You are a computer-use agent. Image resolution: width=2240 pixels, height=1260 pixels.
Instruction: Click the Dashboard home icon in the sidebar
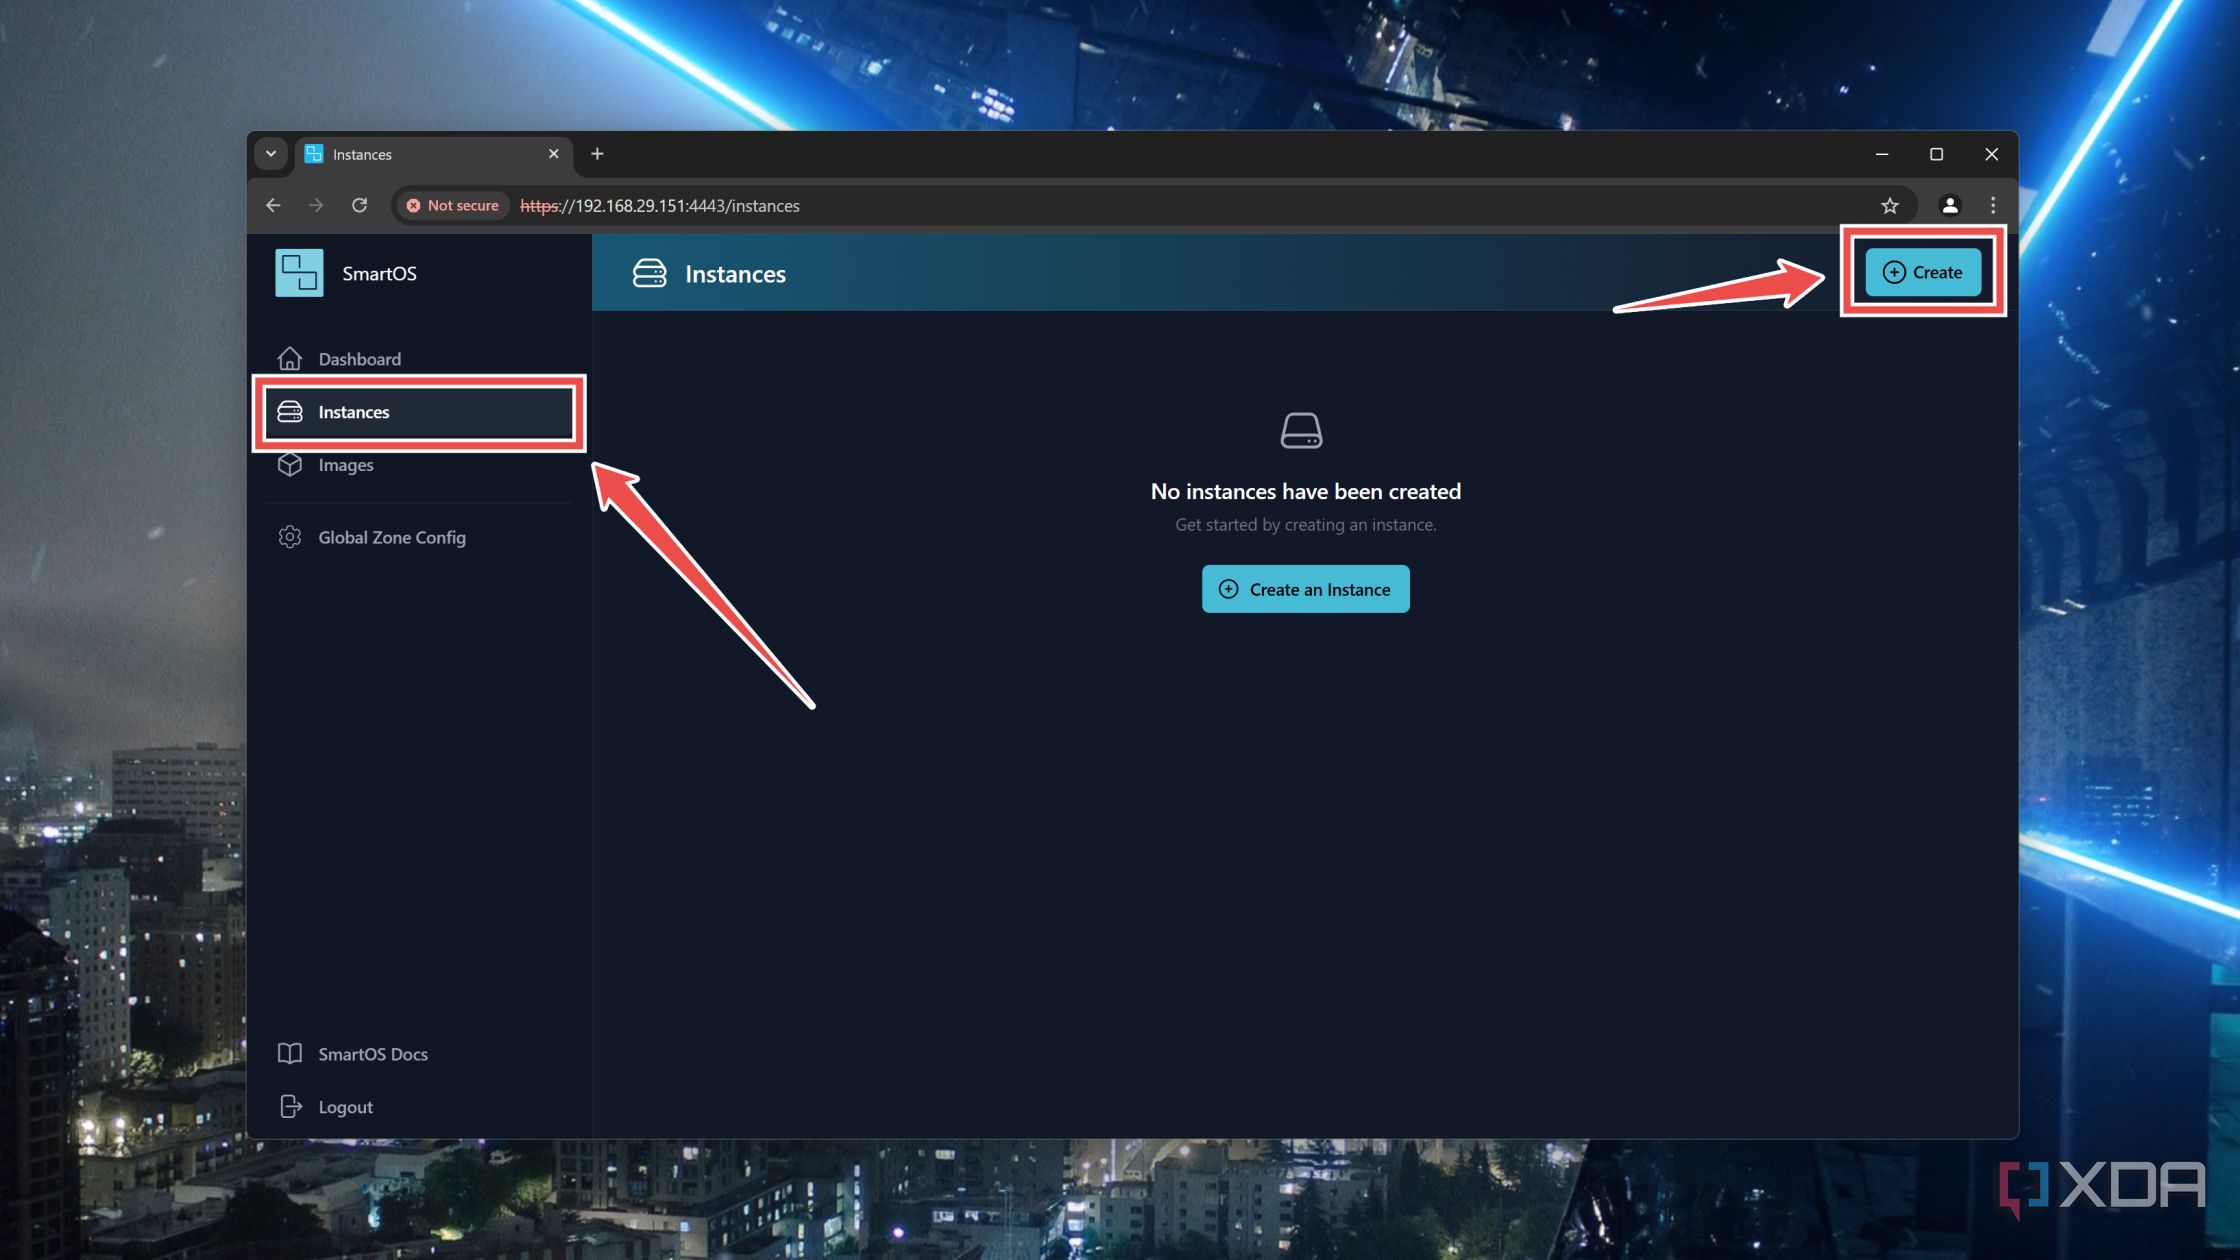290,358
